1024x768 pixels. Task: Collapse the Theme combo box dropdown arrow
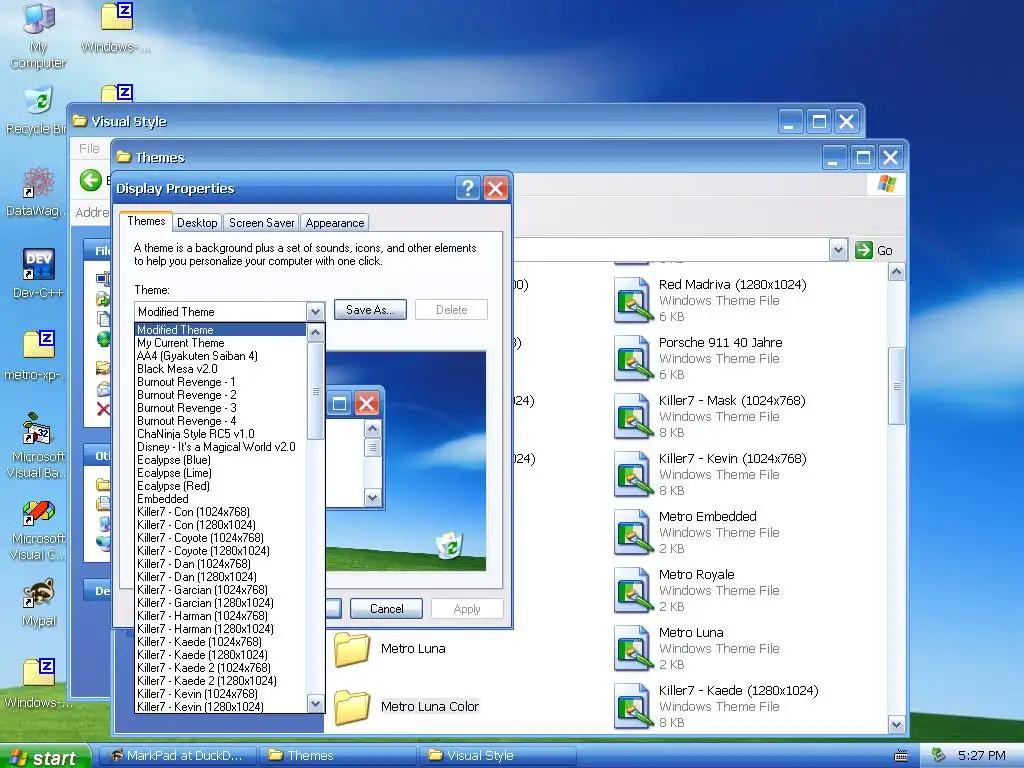pos(315,312)
